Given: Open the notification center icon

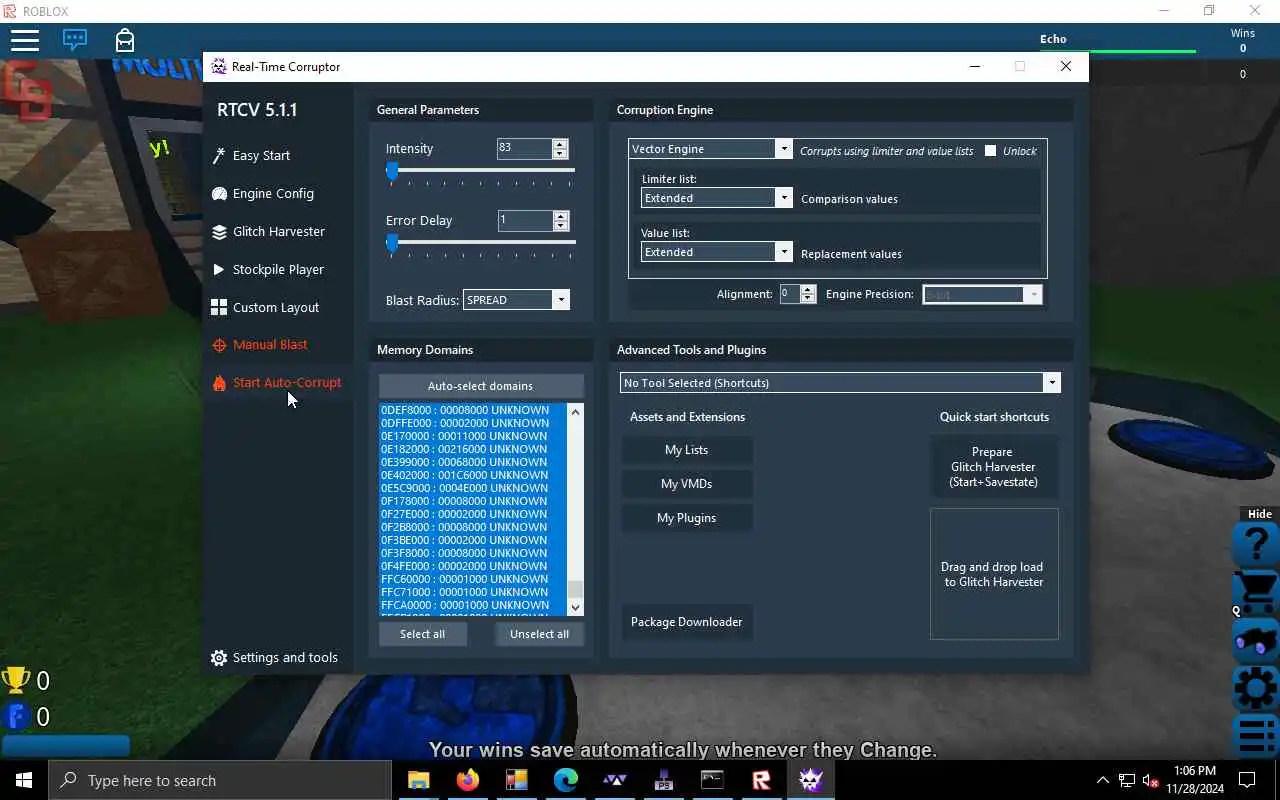Looking at the screenshot, I should (1247, 780).
